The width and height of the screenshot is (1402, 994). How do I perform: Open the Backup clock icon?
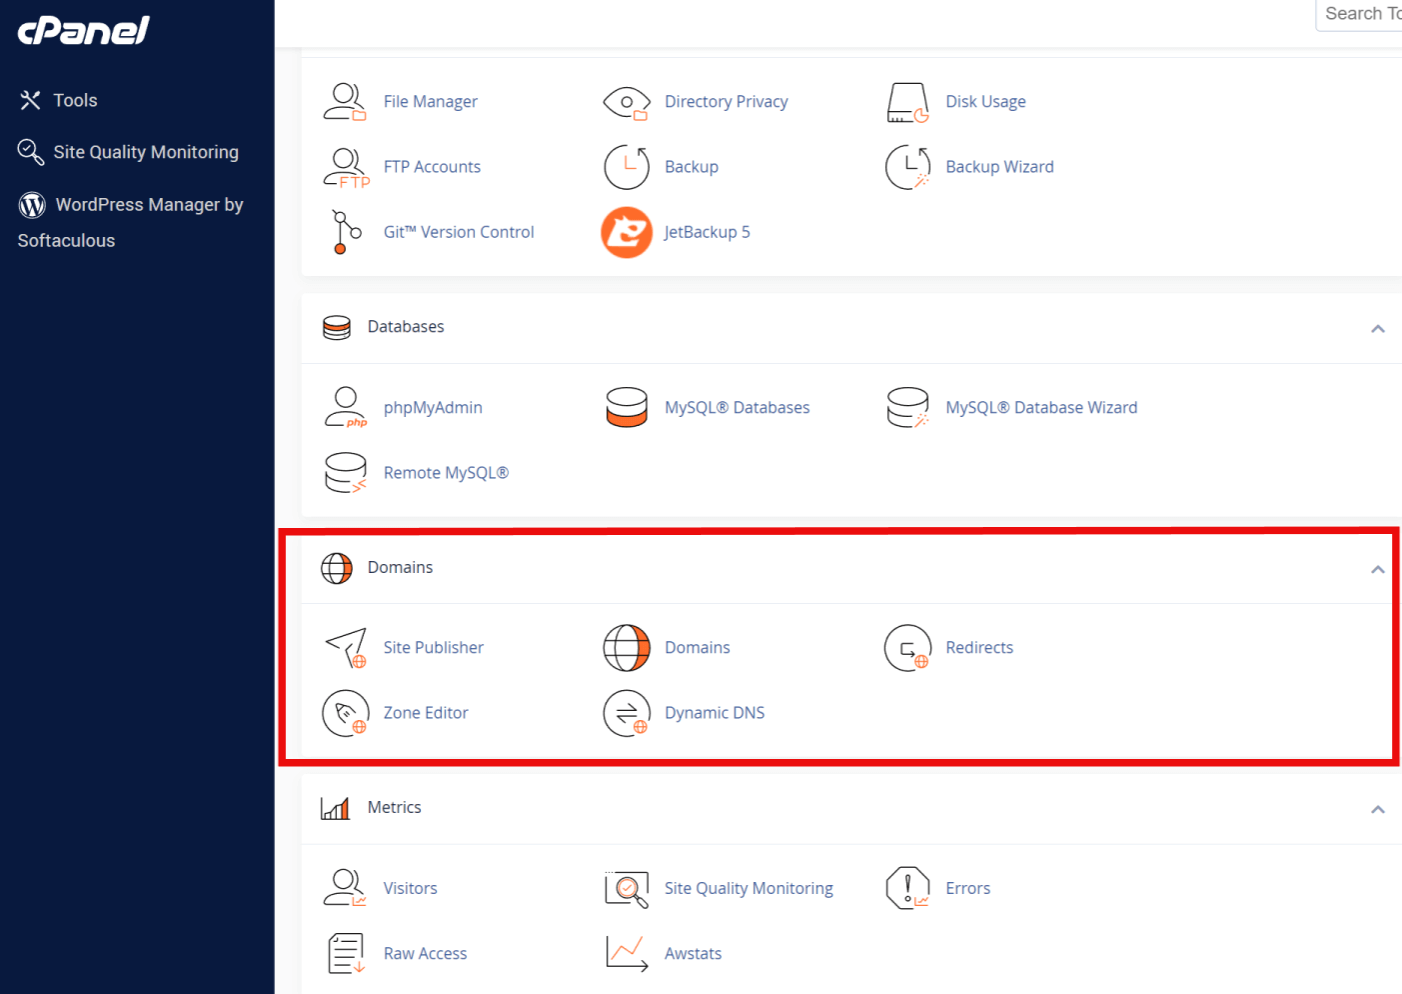pyautogui.click(x=627, y=167)
